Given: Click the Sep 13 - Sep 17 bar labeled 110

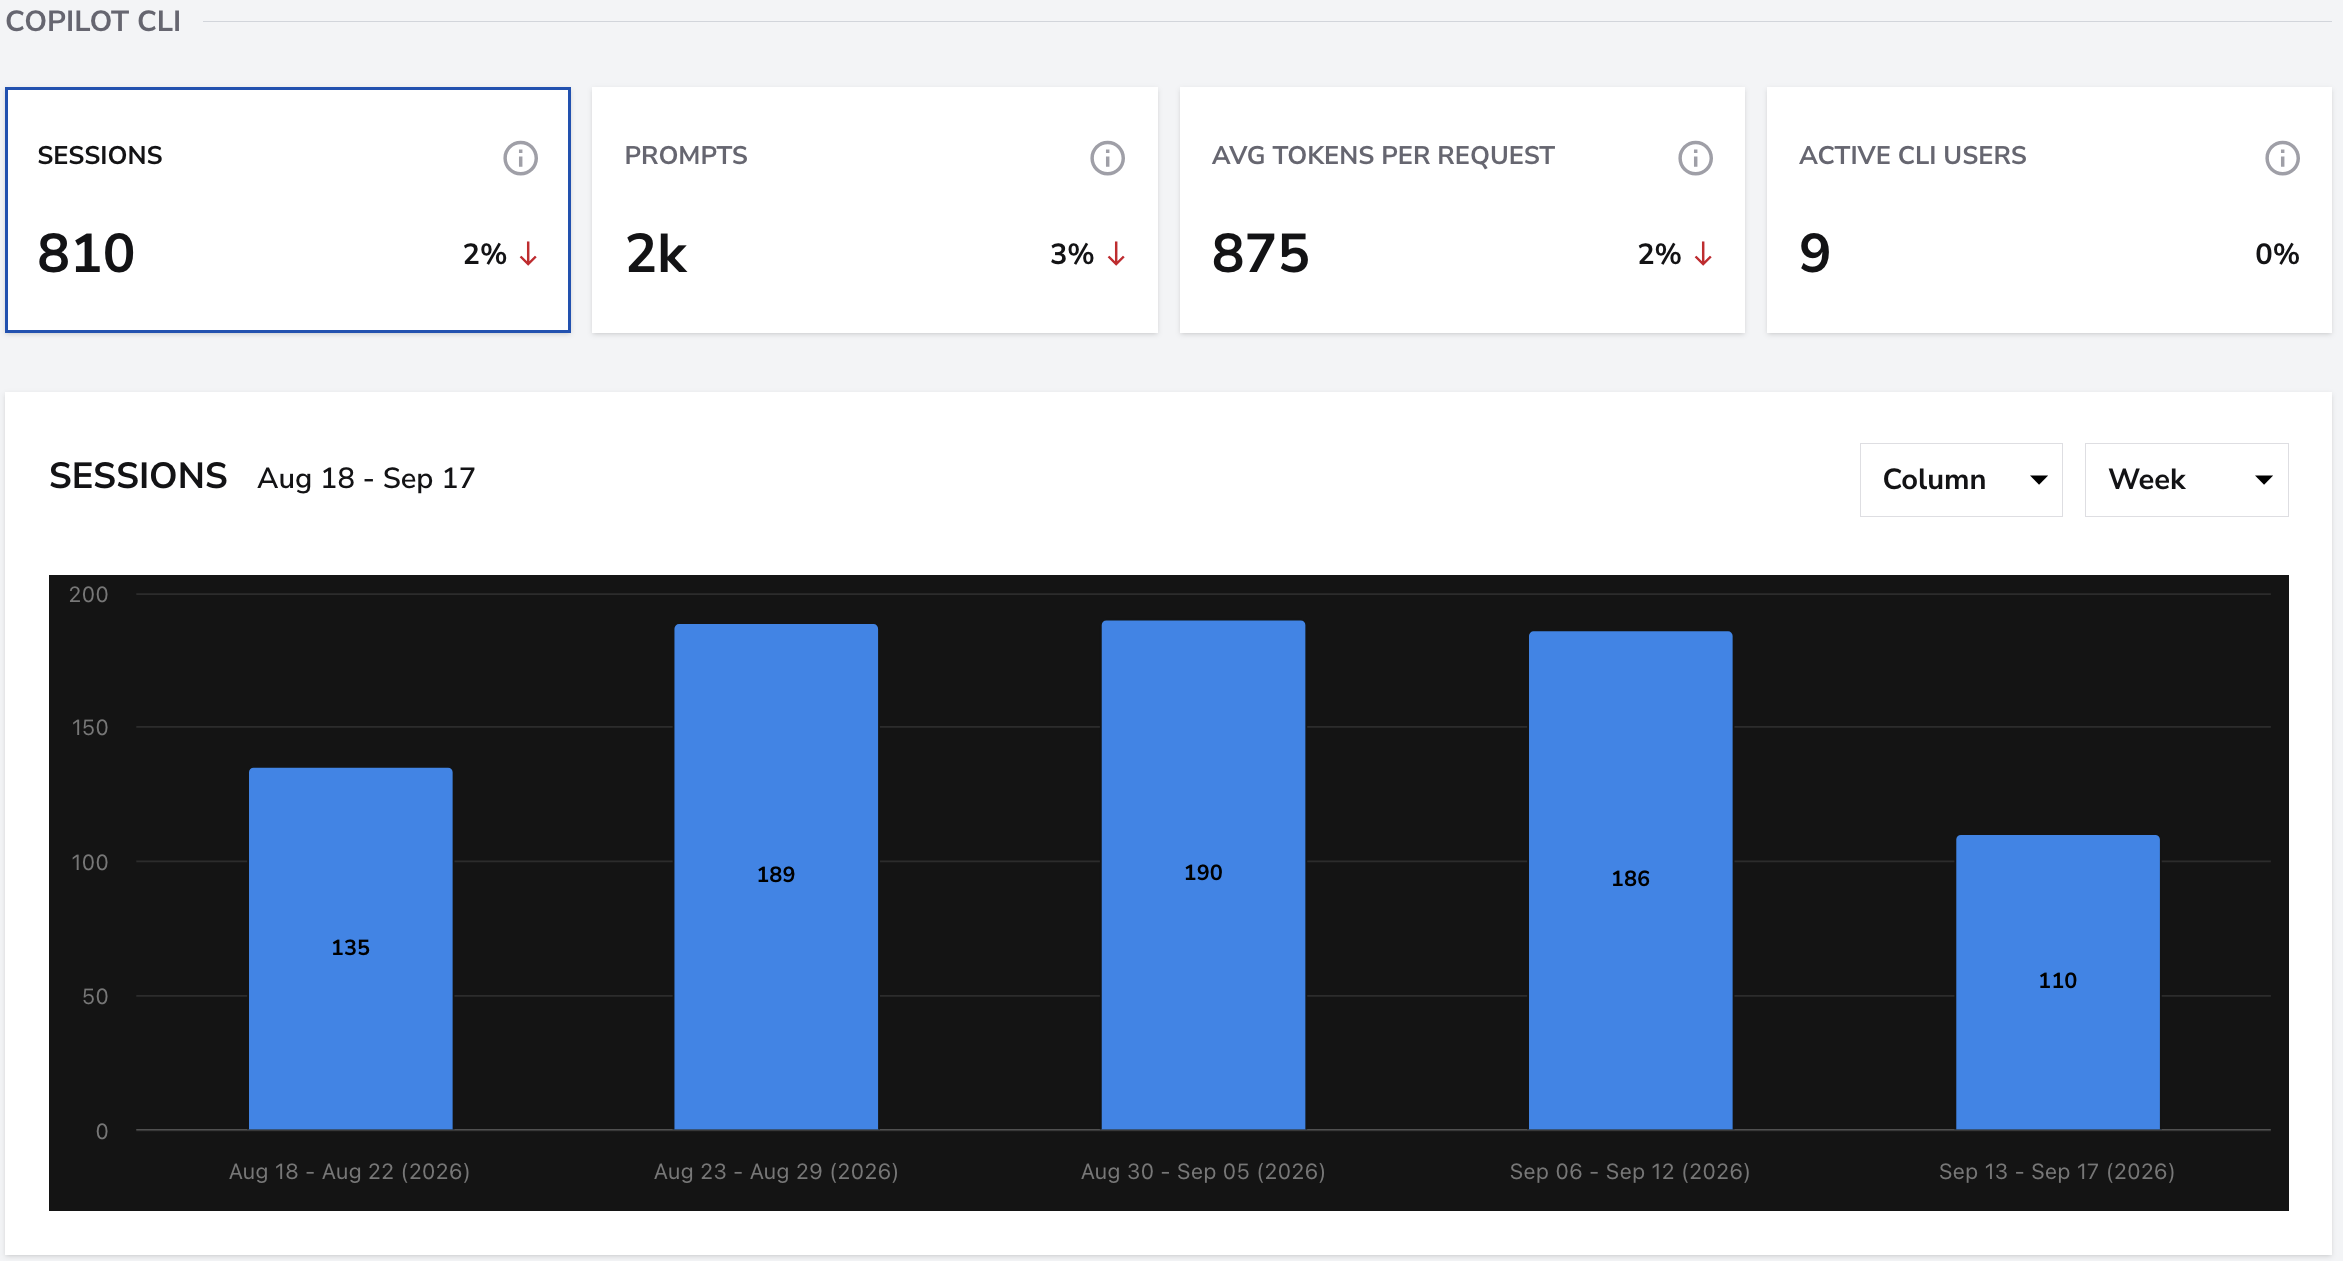Looking at the screenshot, I should tap(2057, 982).
